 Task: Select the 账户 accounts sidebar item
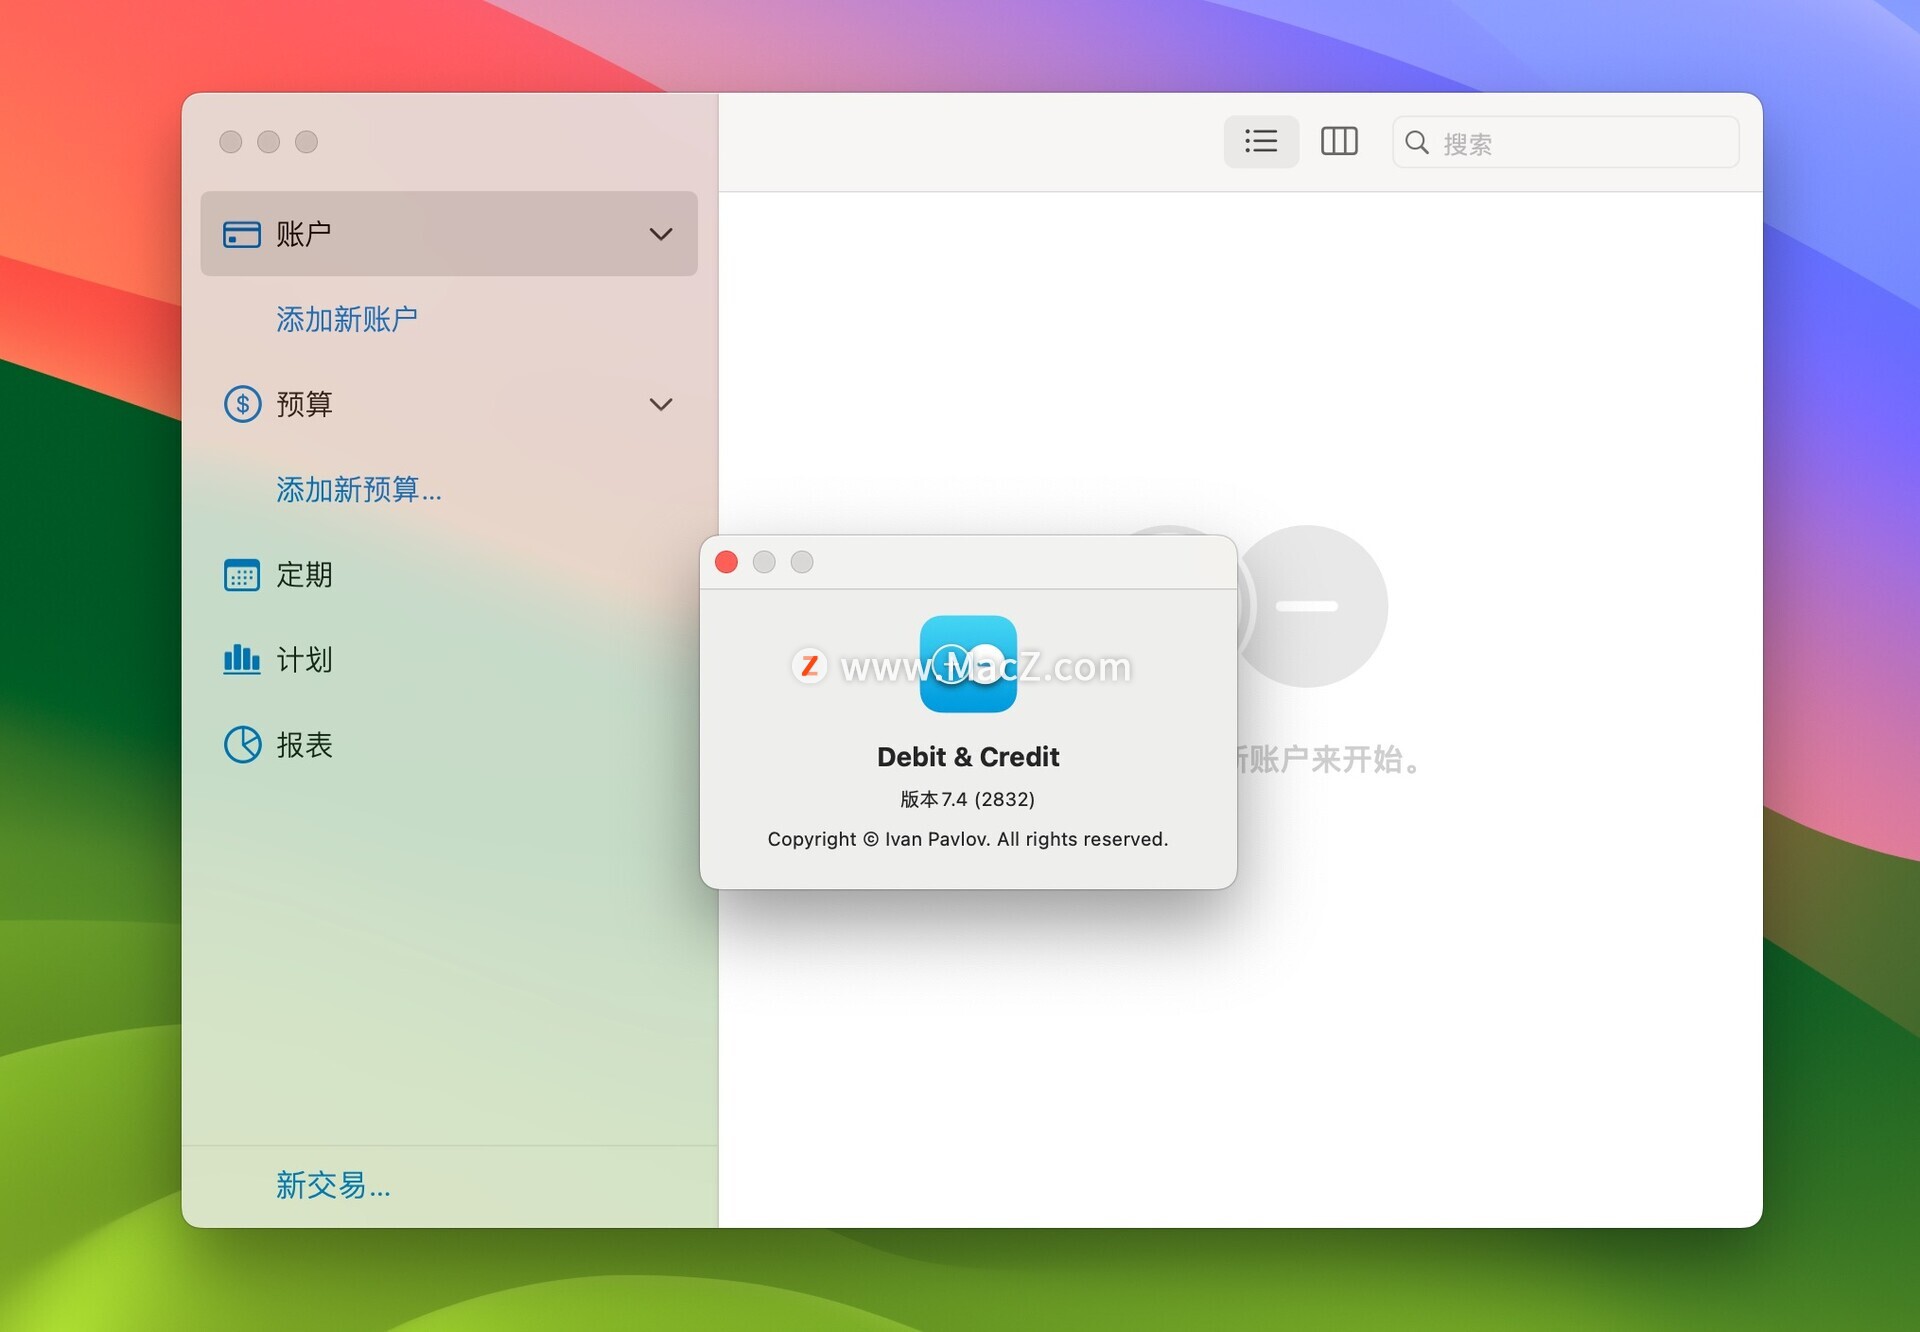coord(448,234)
